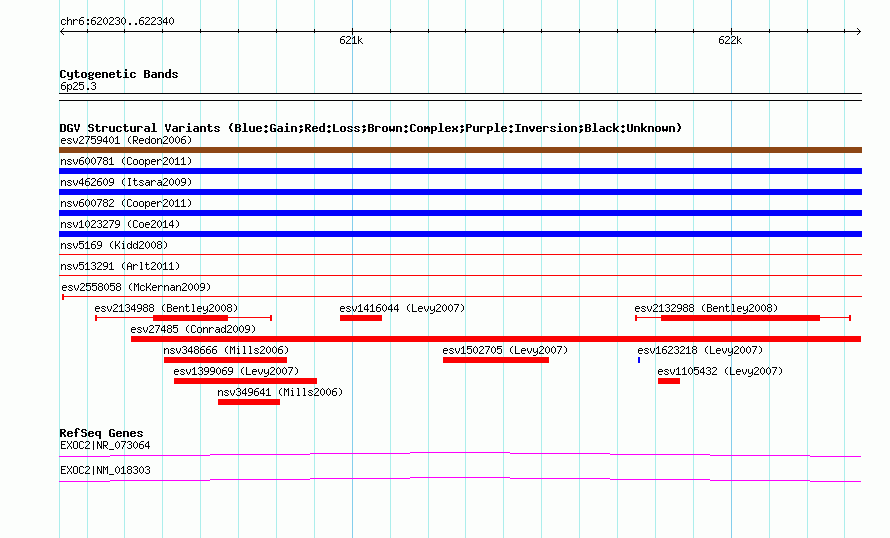Image resolution: width=890 pixels, height=538 pixels.
Task: Click the EXOC2|NR_073064 gene label
Action: coord(105,445)
